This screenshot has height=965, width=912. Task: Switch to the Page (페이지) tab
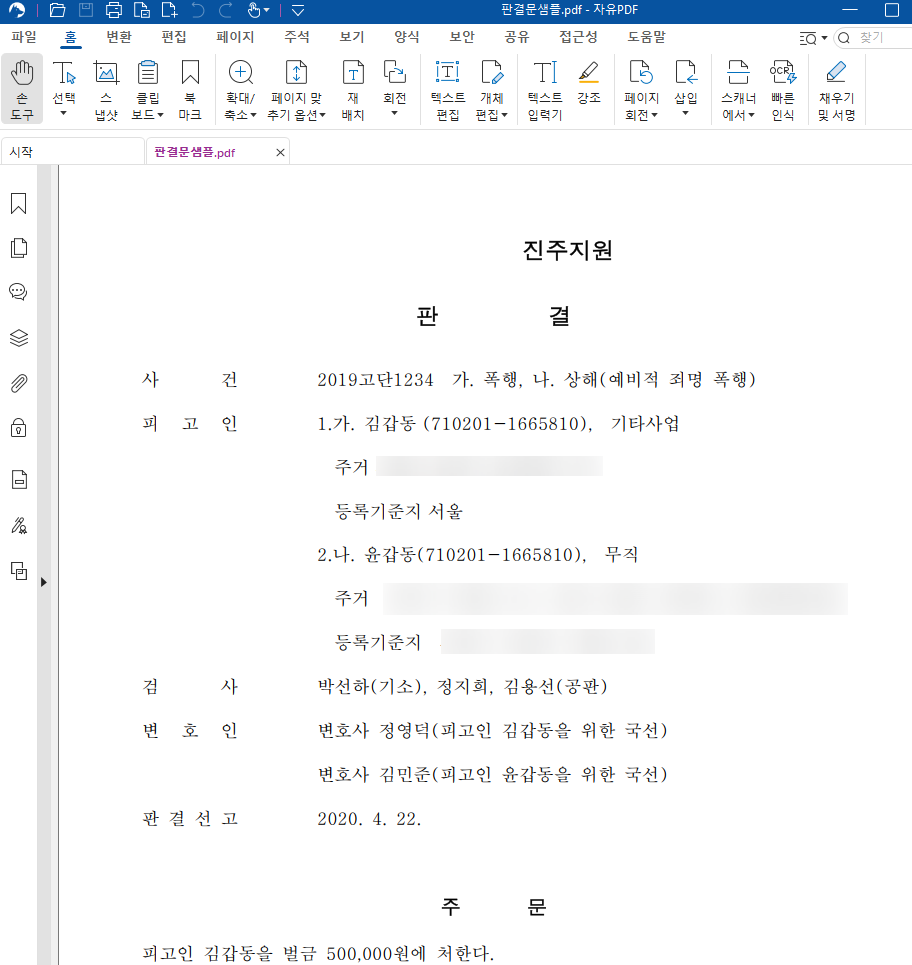(x=235, y=37)
